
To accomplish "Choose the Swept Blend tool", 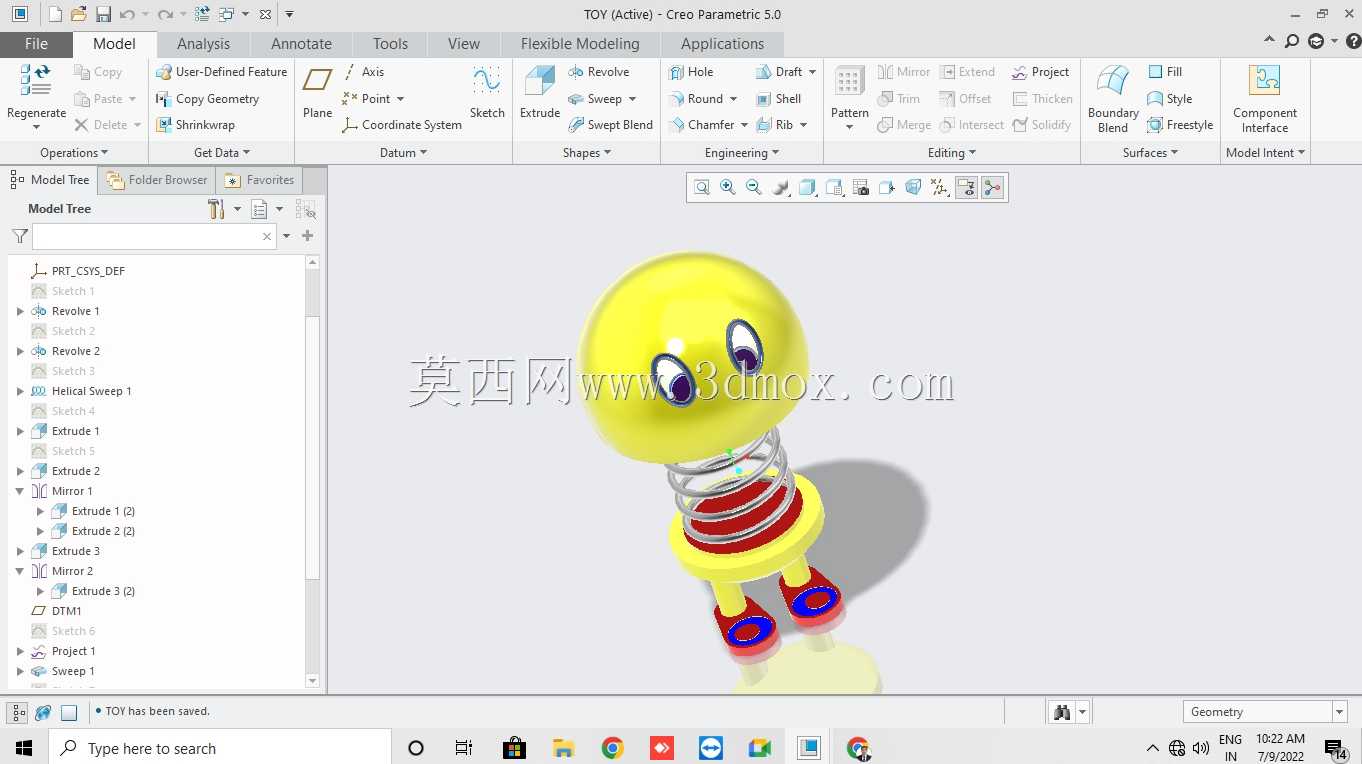I will (x=610, y=125).
